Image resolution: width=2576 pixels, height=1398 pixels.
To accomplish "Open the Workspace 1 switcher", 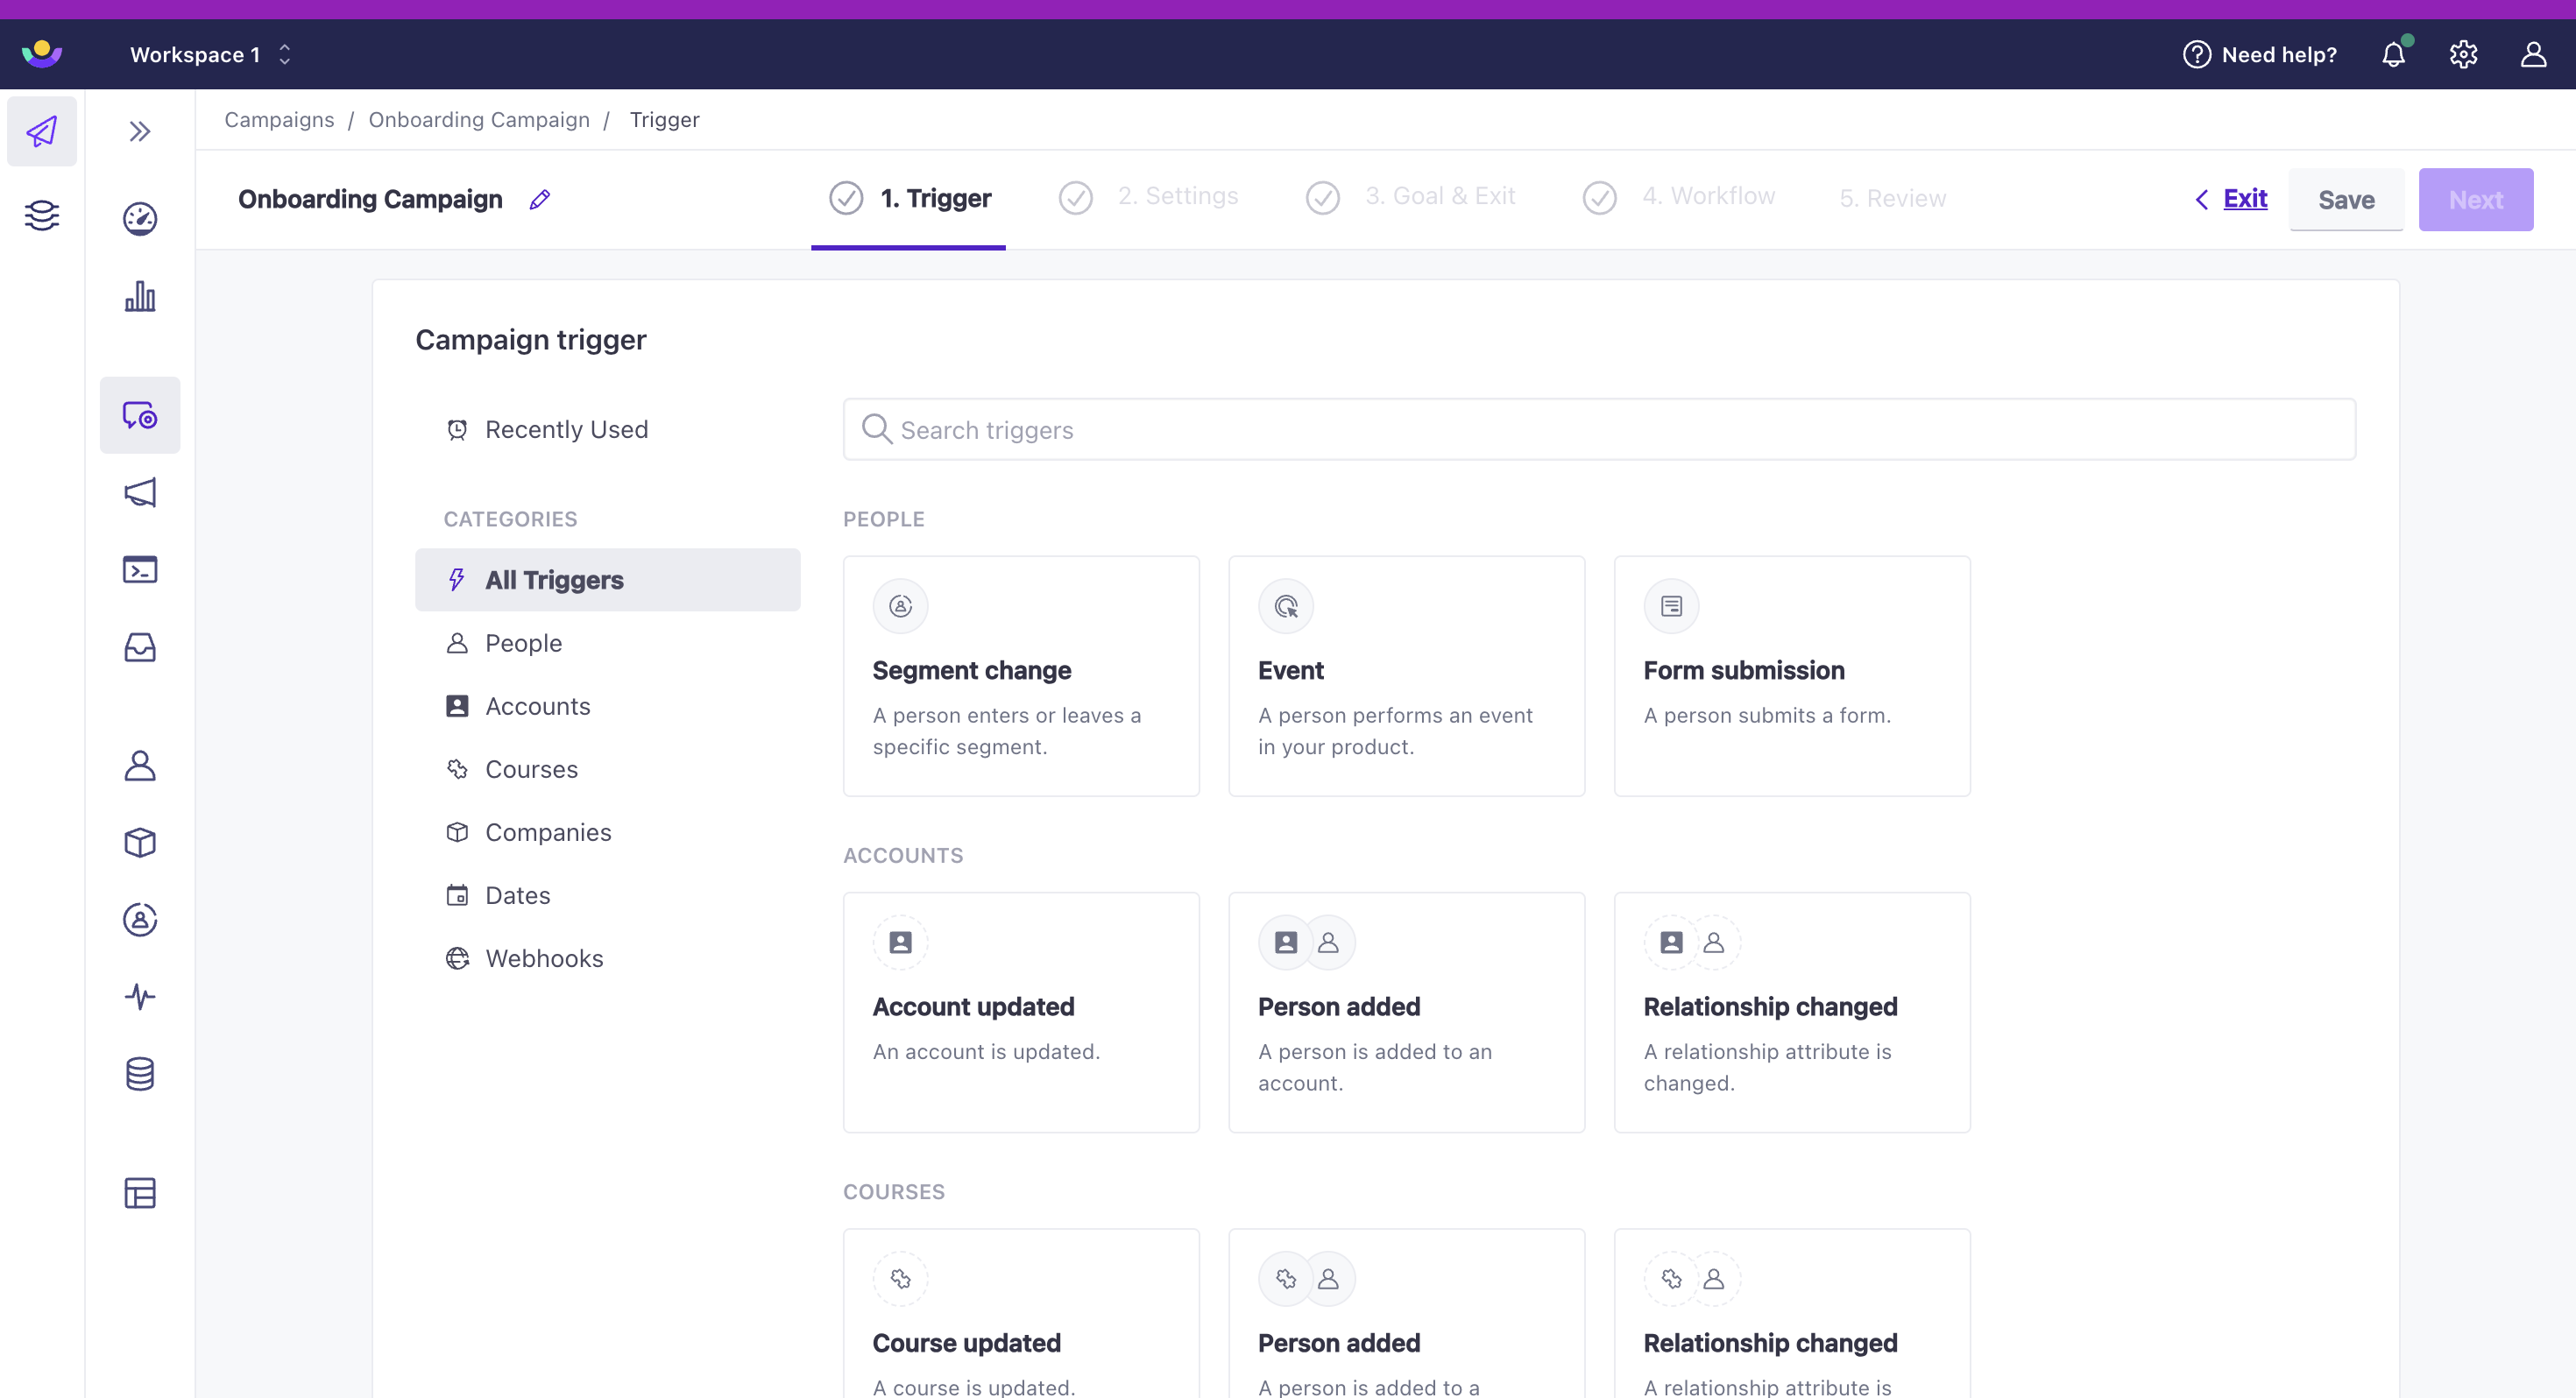I will (210, 54).
